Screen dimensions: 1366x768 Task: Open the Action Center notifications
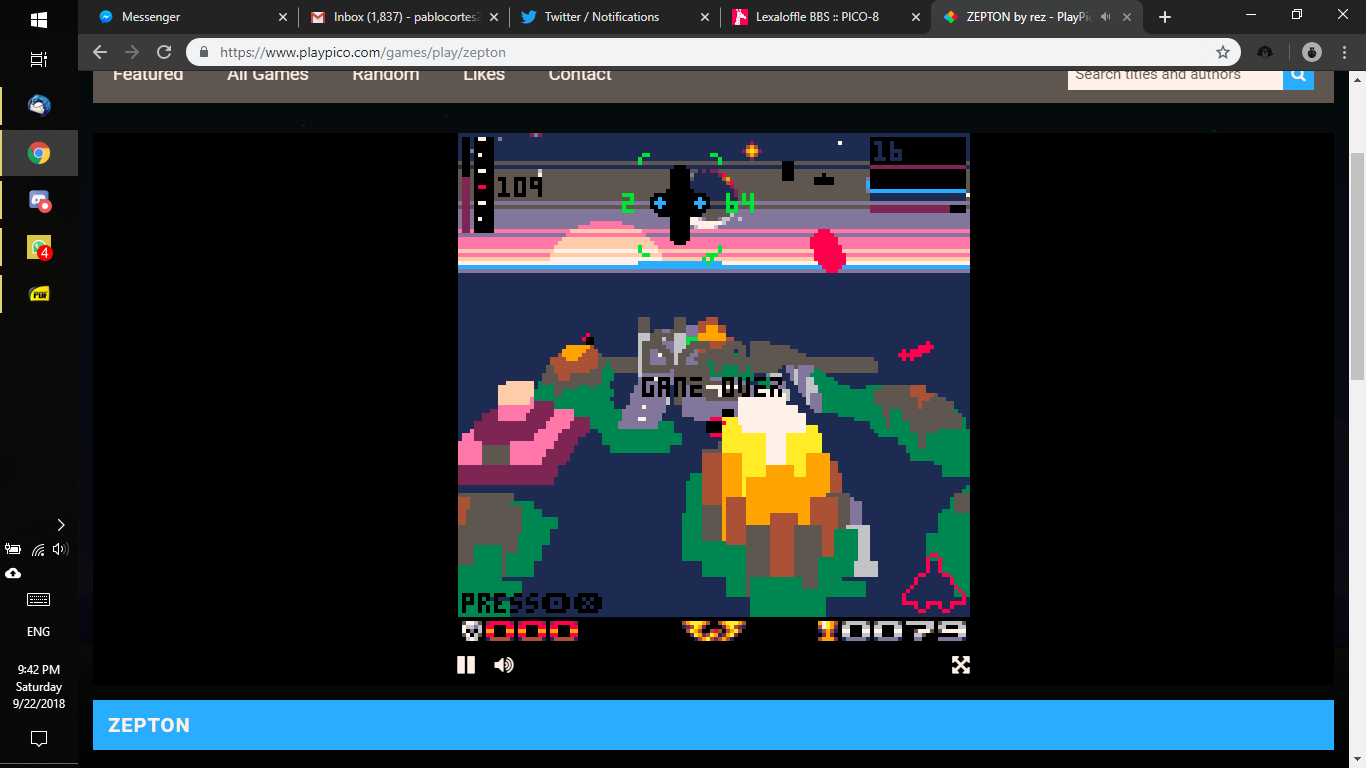[39, 740]
